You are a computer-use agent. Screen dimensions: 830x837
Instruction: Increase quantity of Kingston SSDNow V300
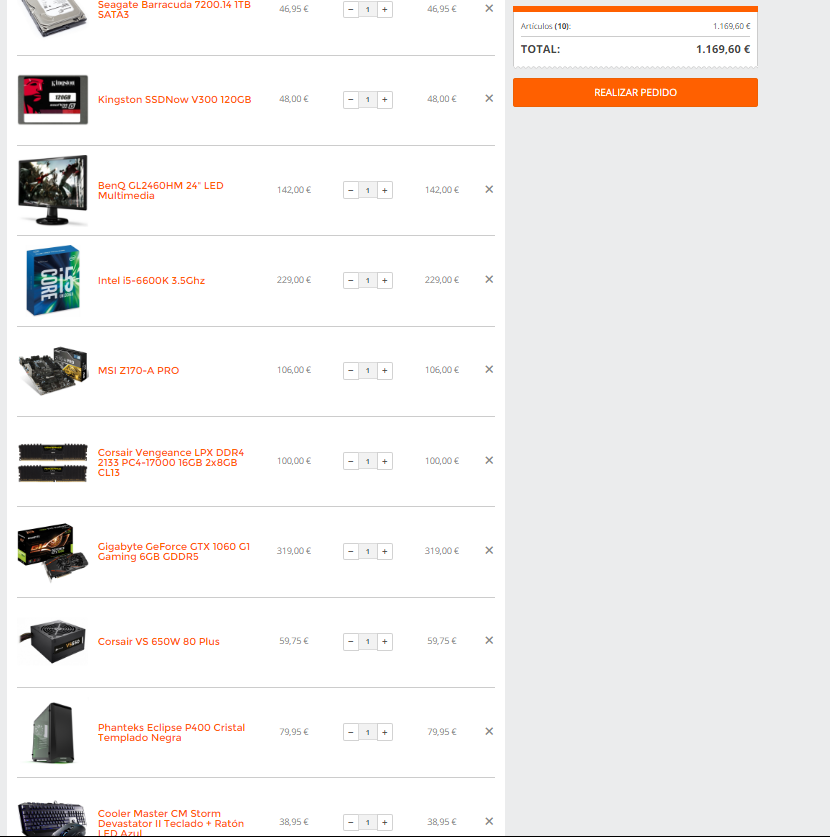[x=385, y=99]
